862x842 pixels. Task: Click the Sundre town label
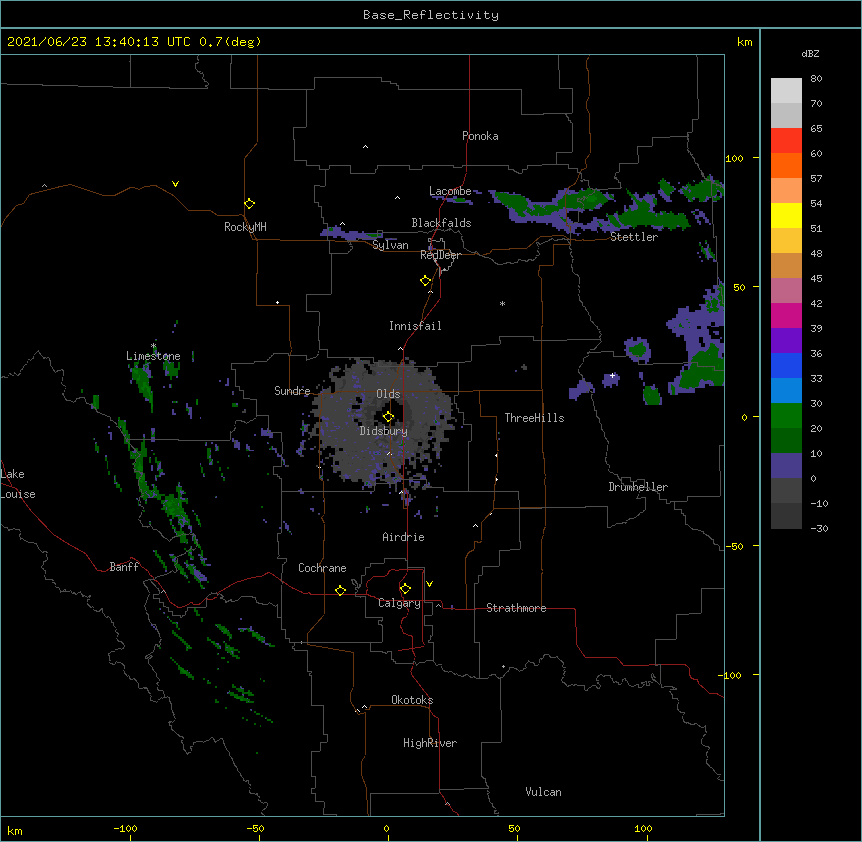click(292, 391)
